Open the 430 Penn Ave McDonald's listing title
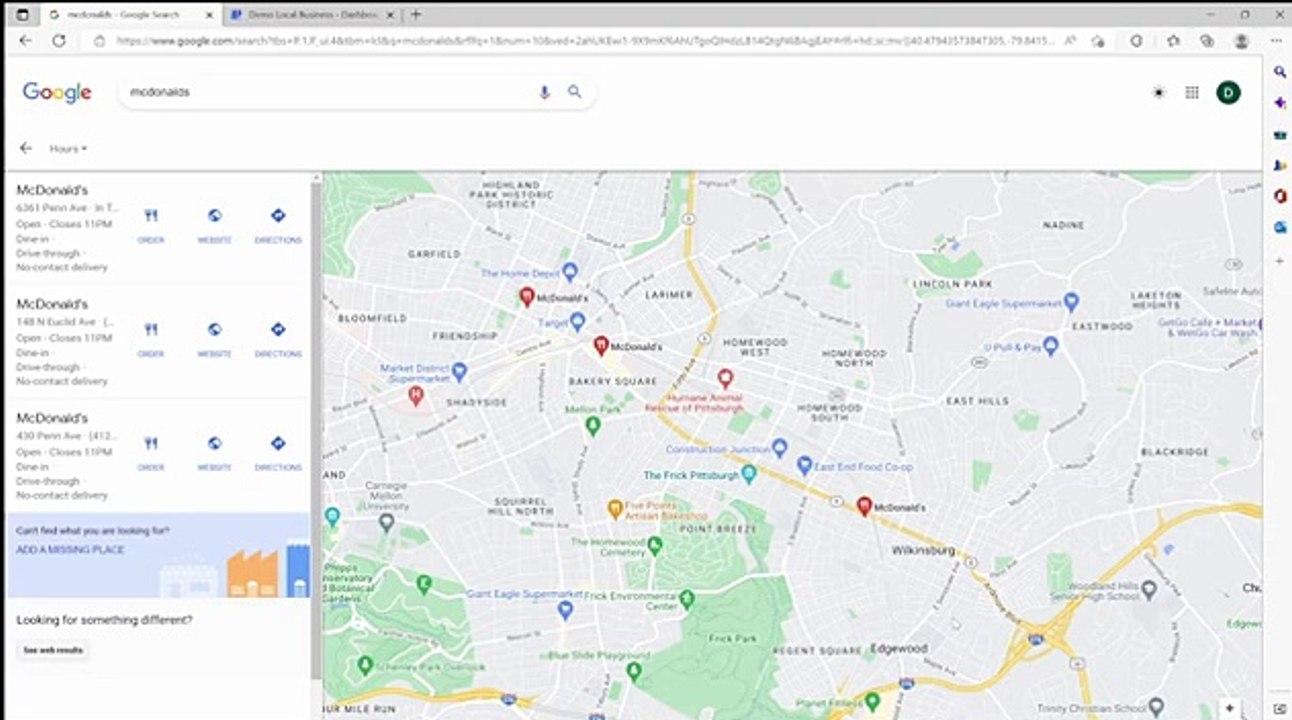Image resolution: width=1292 pixels, height=720 pixels. [x=52, y=418]
